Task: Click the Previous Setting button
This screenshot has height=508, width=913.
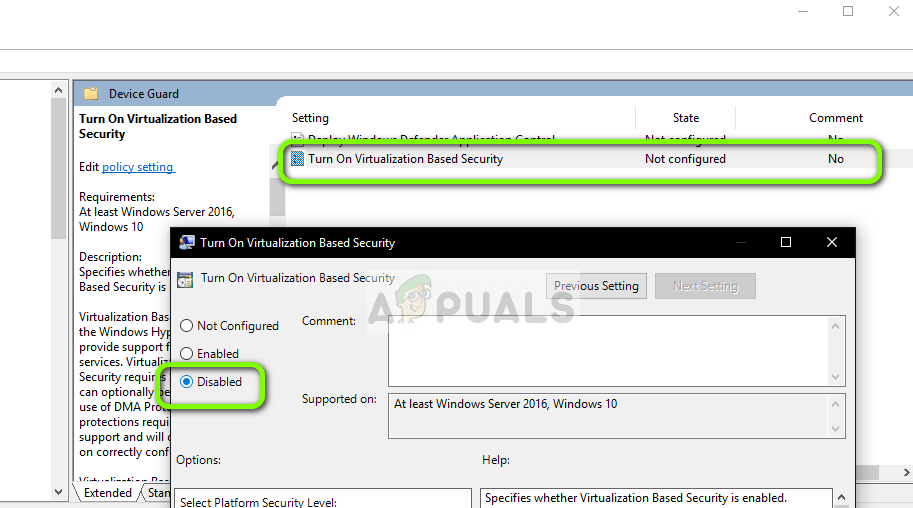Action: 596,286
